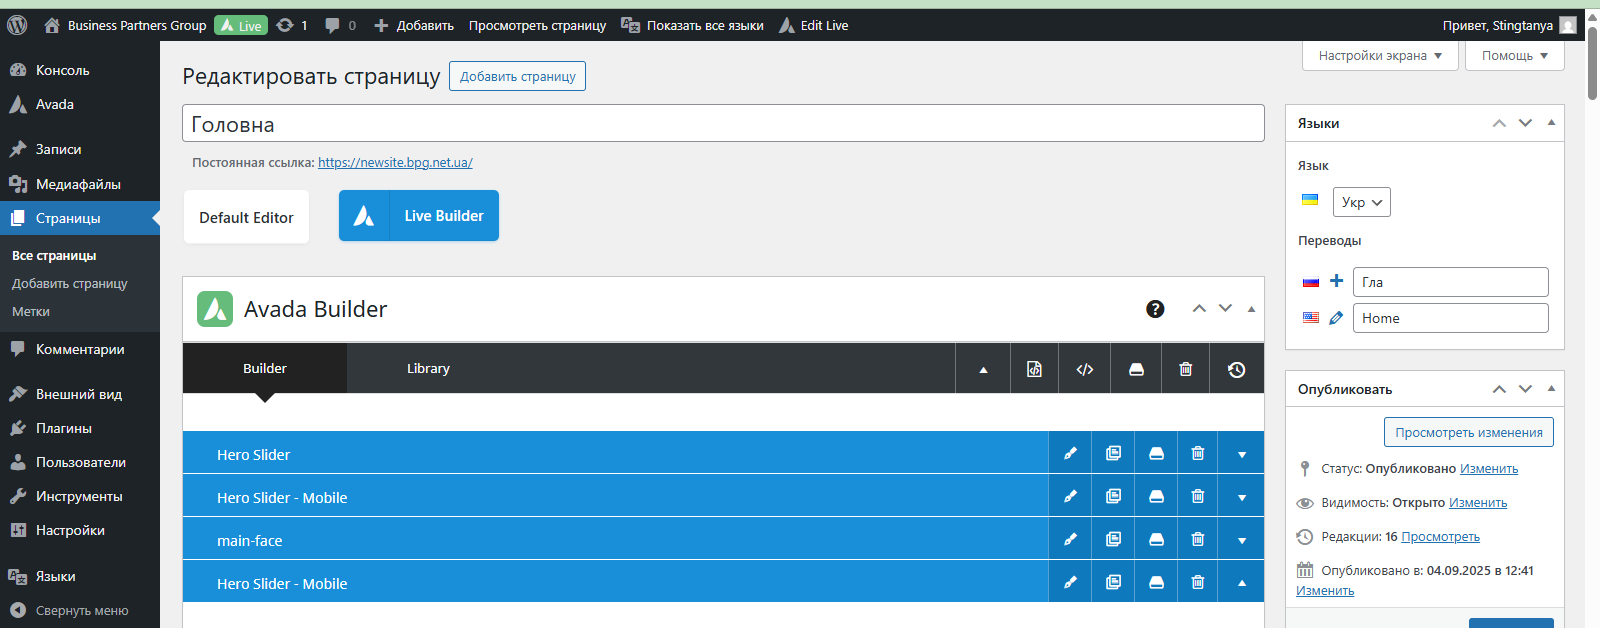Move Опубликовать panel down
The height and width of the screenshot is (628, 1600).
(1525, 389)
